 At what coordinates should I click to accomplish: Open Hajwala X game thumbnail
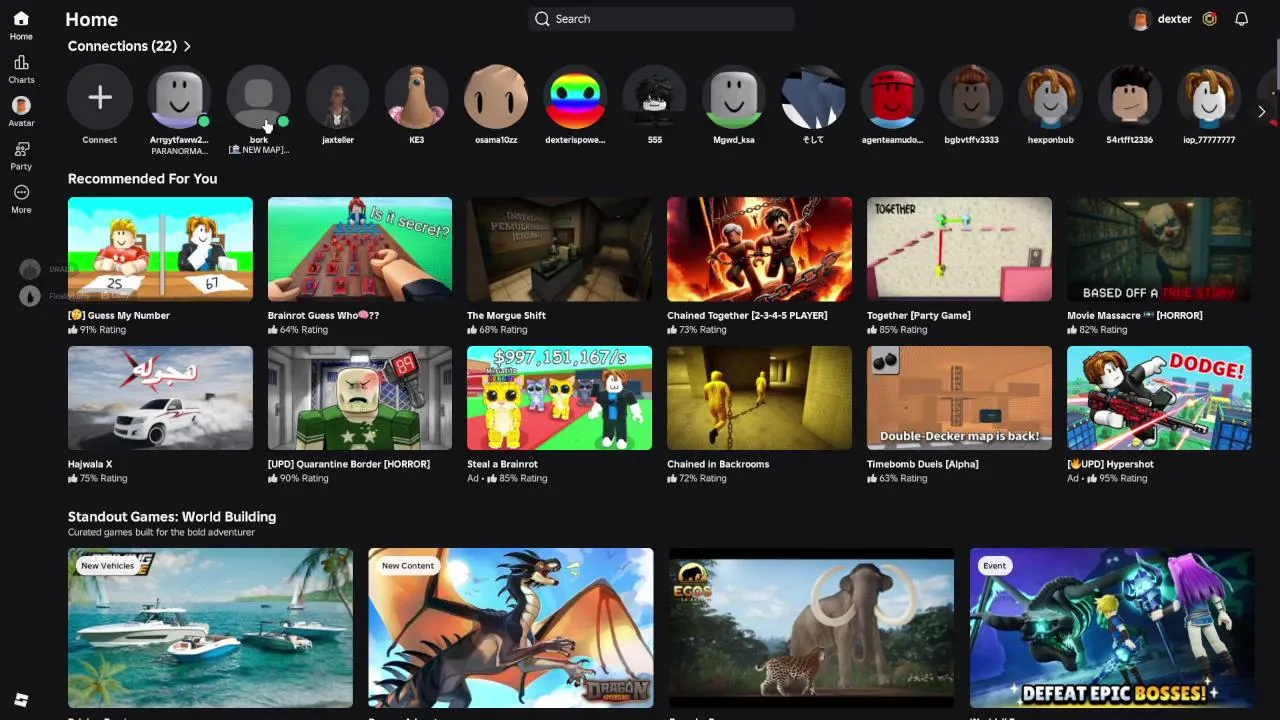[160, 398]
